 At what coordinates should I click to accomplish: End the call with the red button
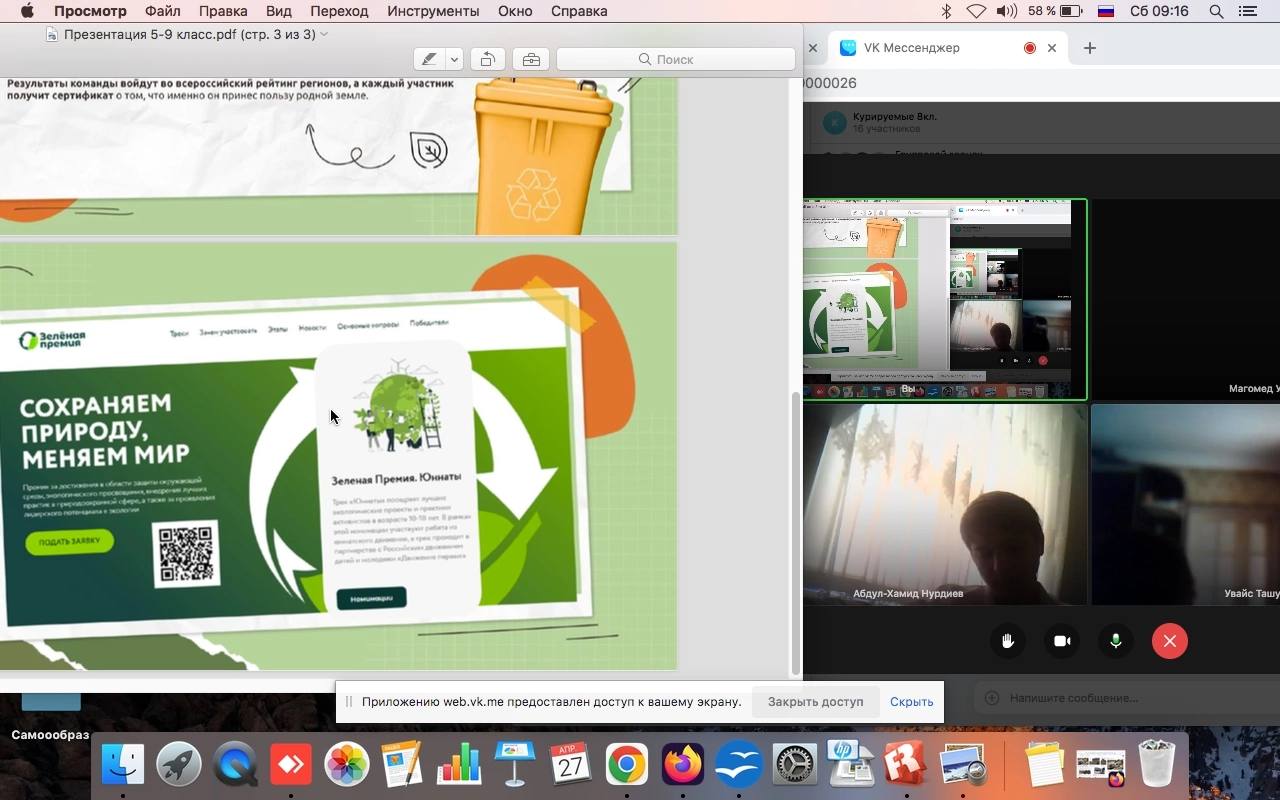pyautogui.click(x=1169, y=641)
